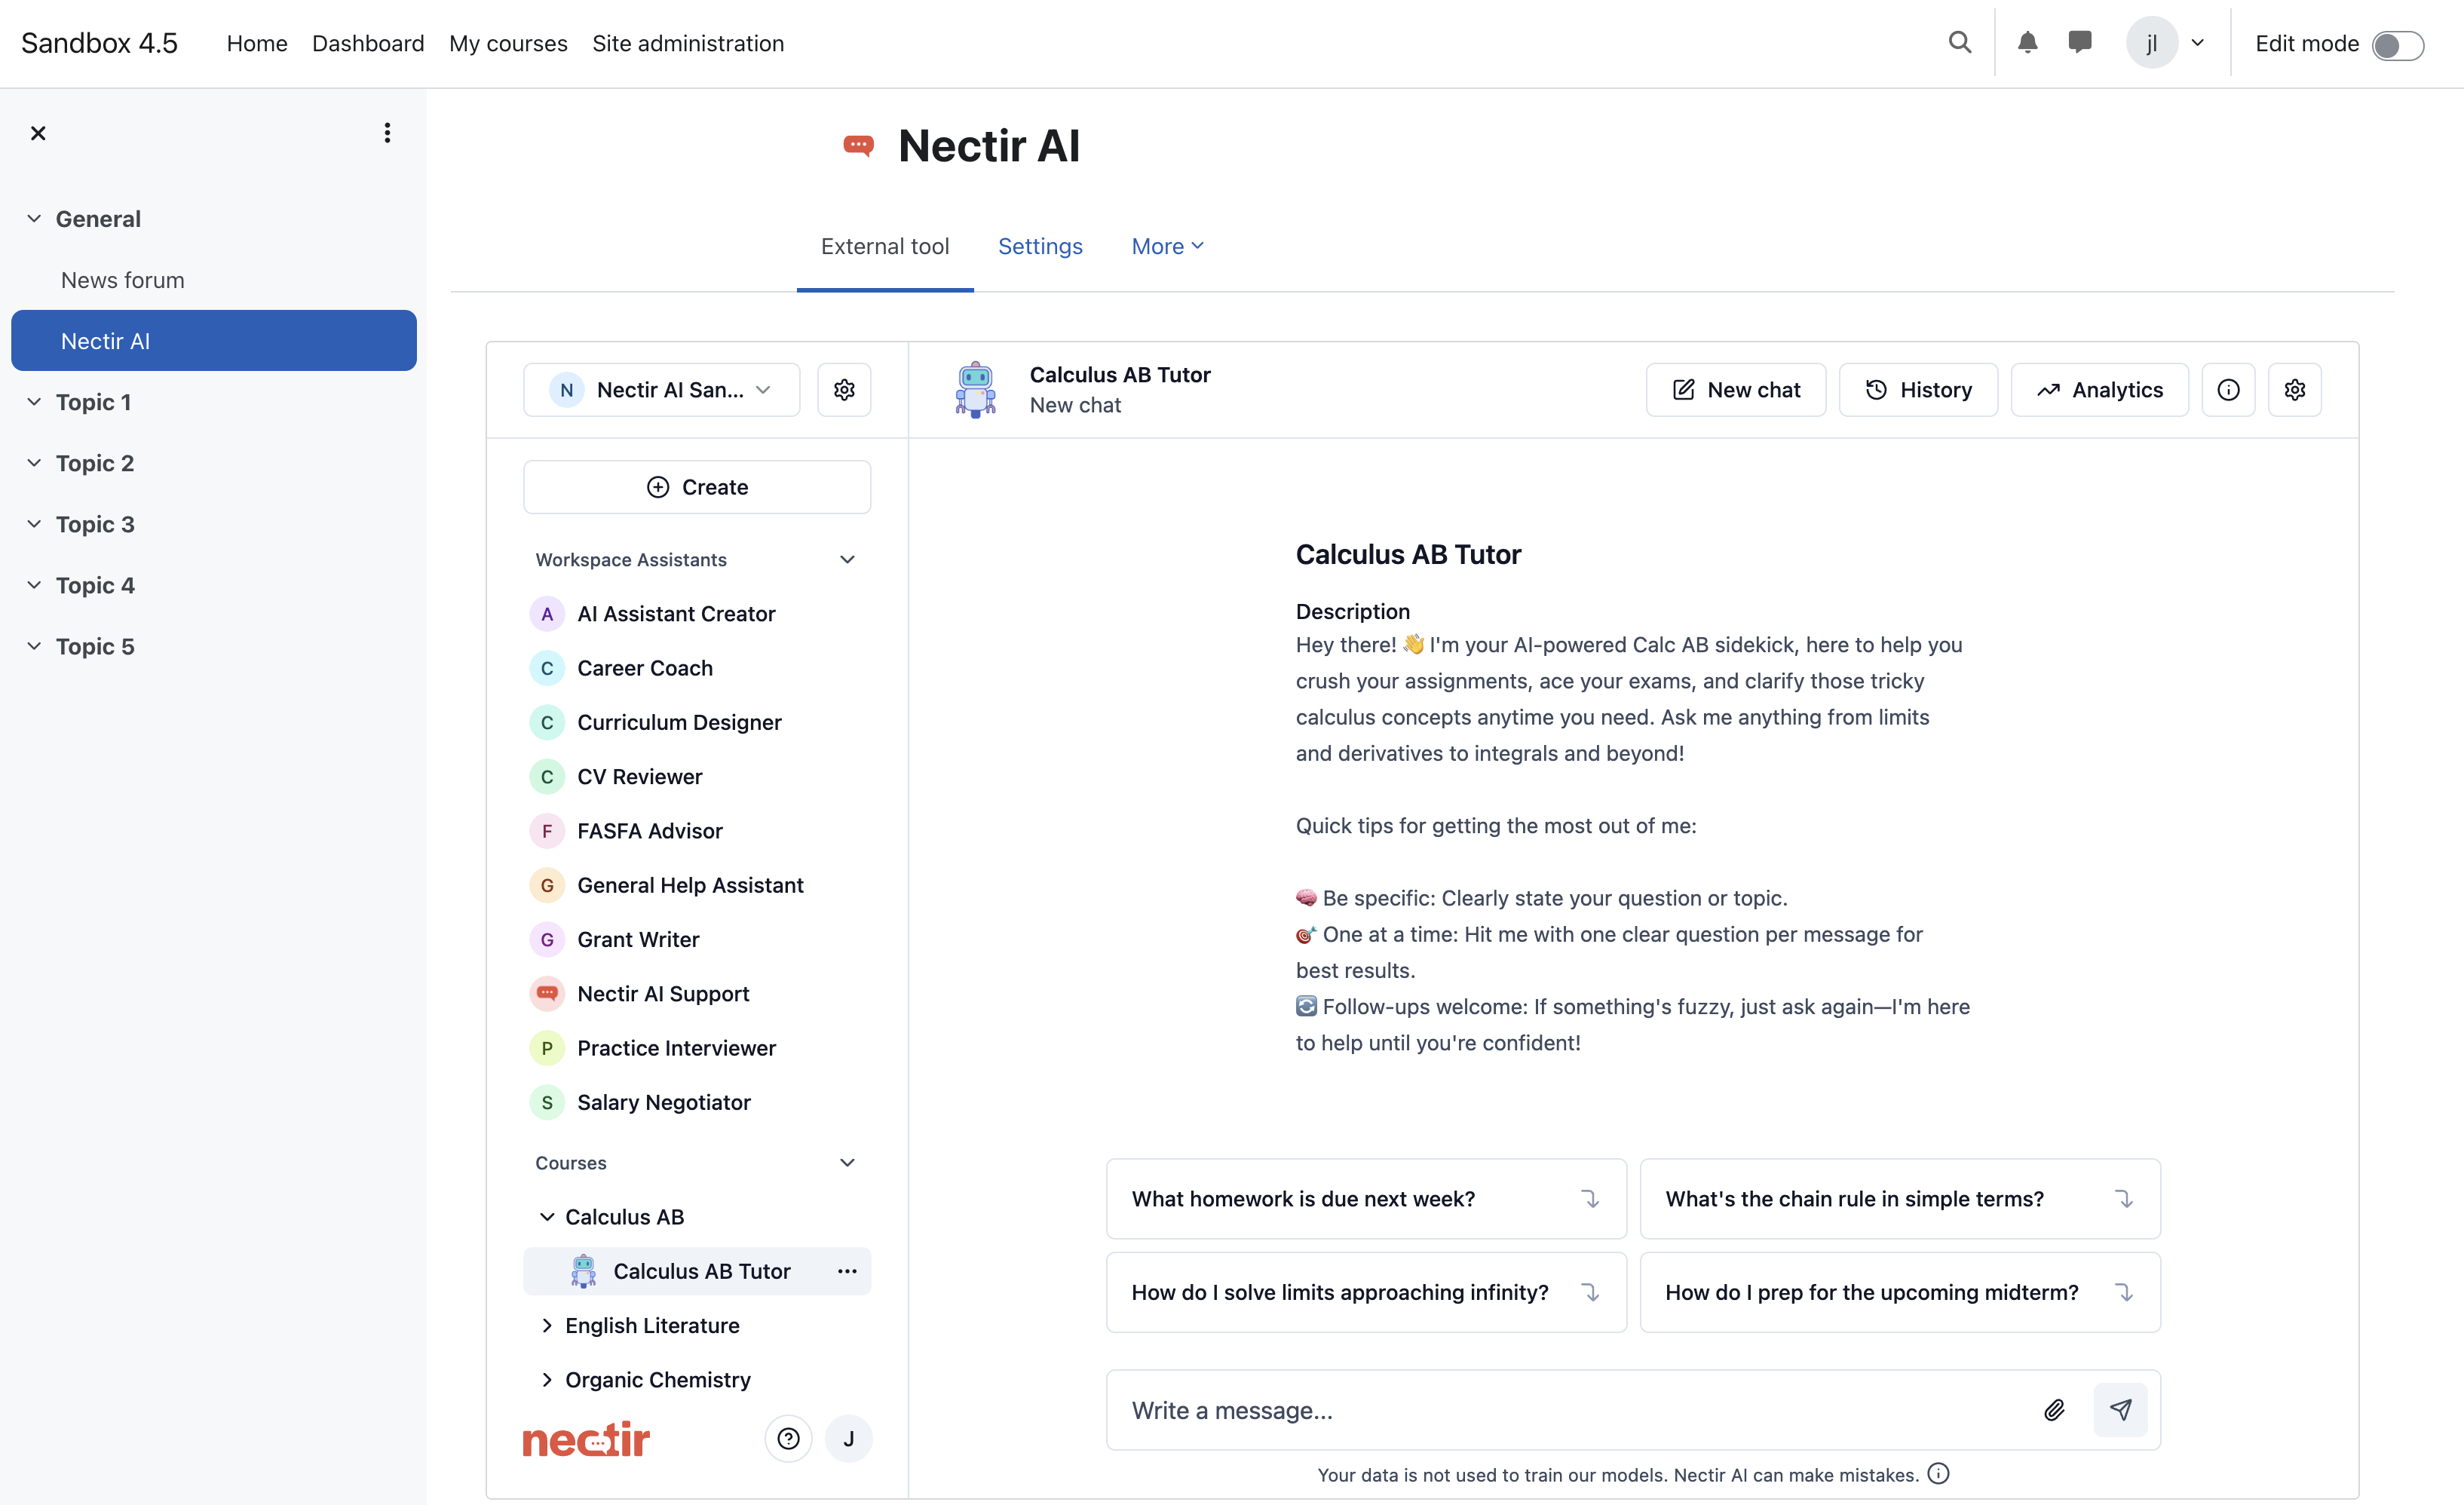This screenshot has height=1505, width=2464.
Task: Start a New chat
Action: tap(1736, 390)
